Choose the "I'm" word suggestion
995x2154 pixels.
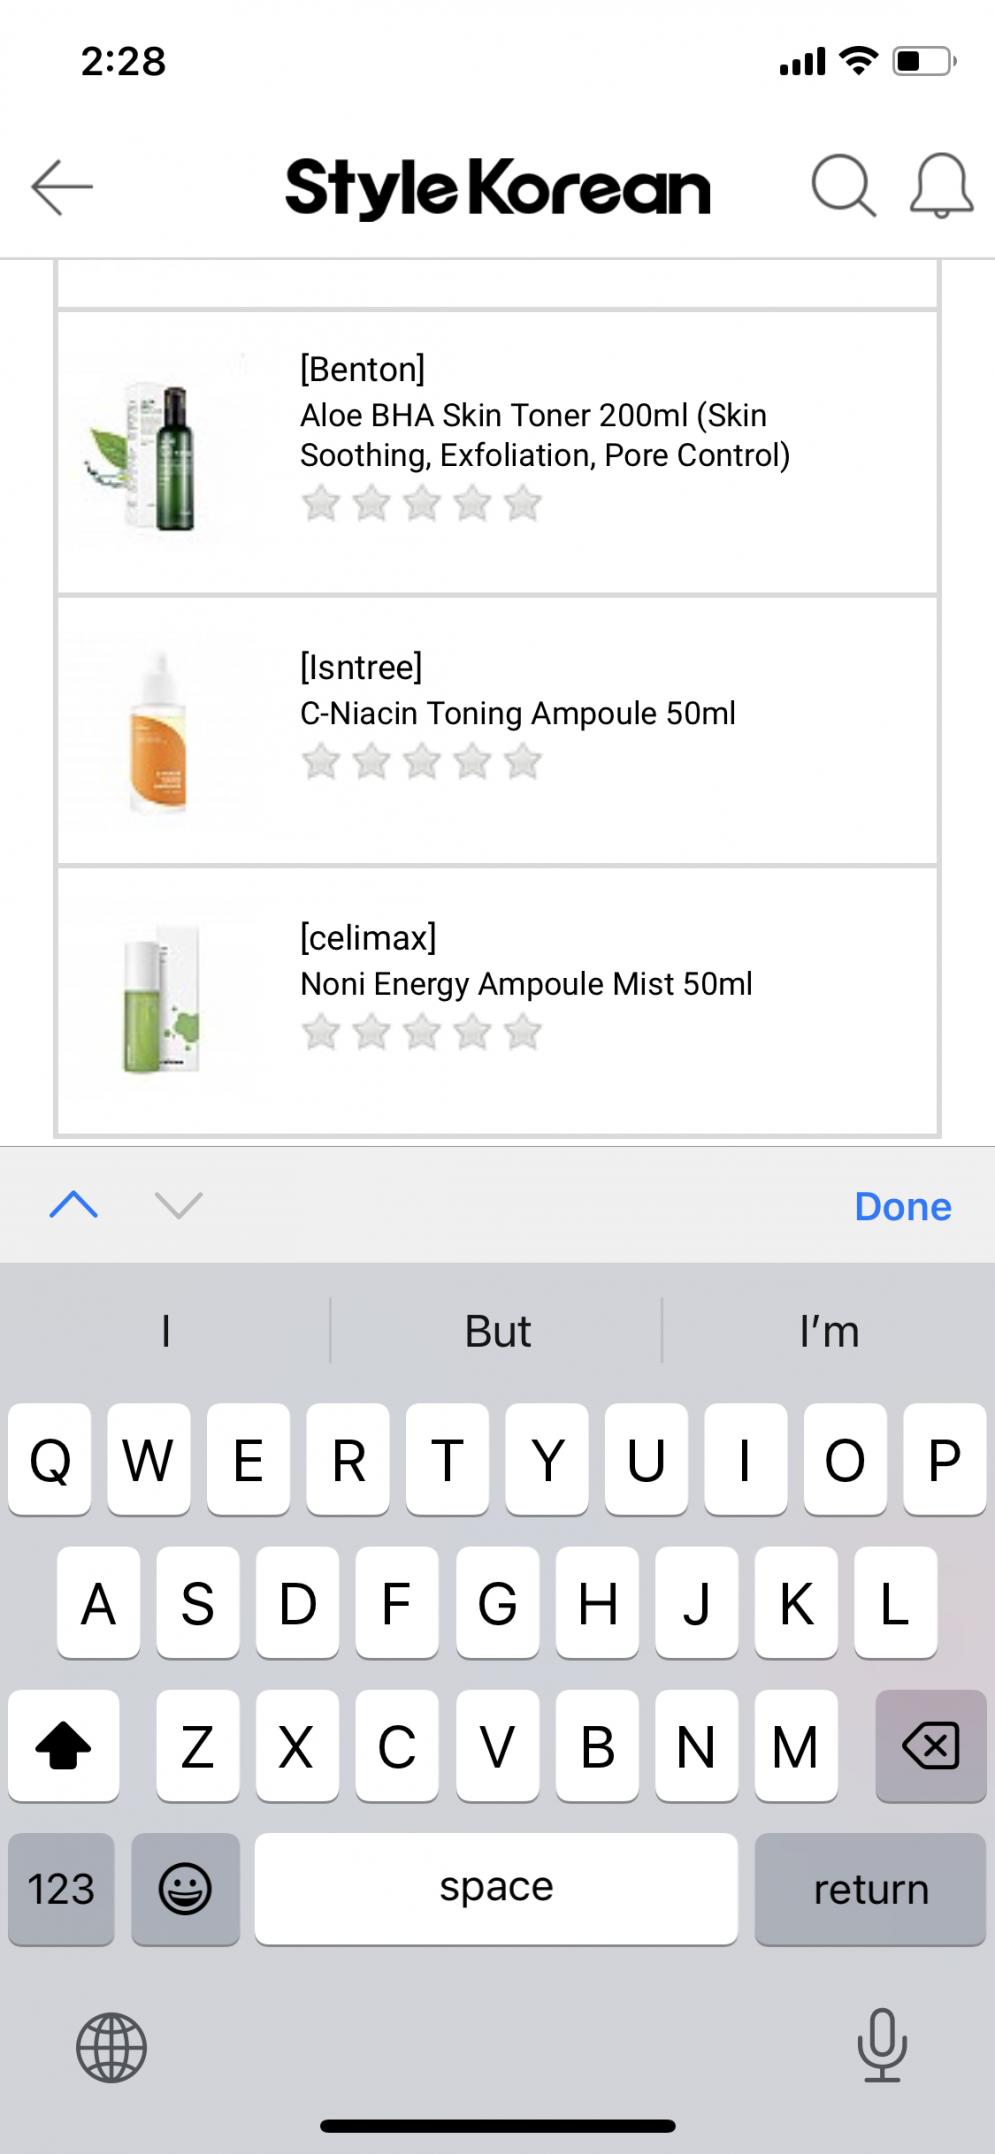[x=829, y=1332]
